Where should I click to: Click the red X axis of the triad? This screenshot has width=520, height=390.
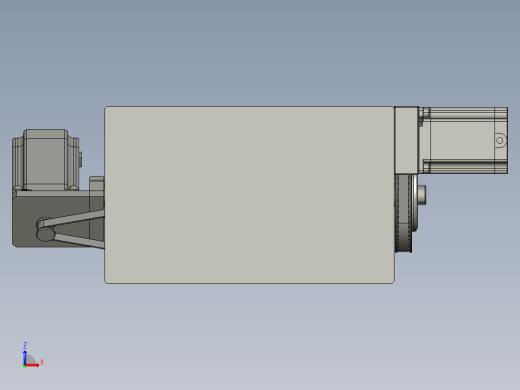click(33, 365)
